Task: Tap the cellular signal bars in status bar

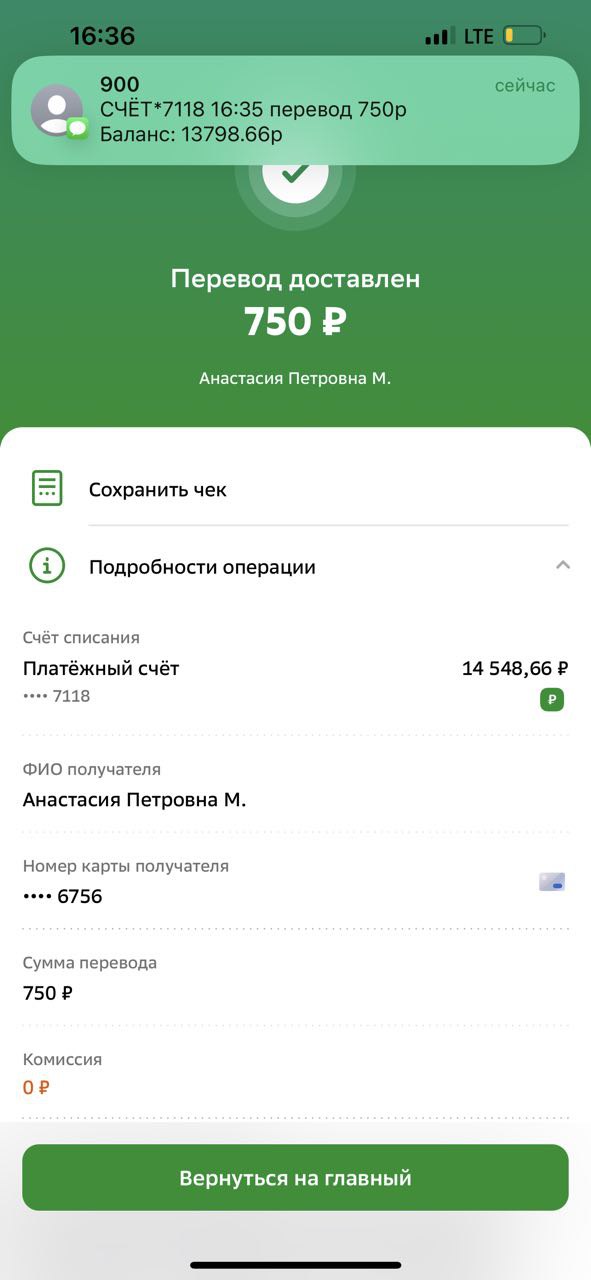Action: (x=439, y=37)
